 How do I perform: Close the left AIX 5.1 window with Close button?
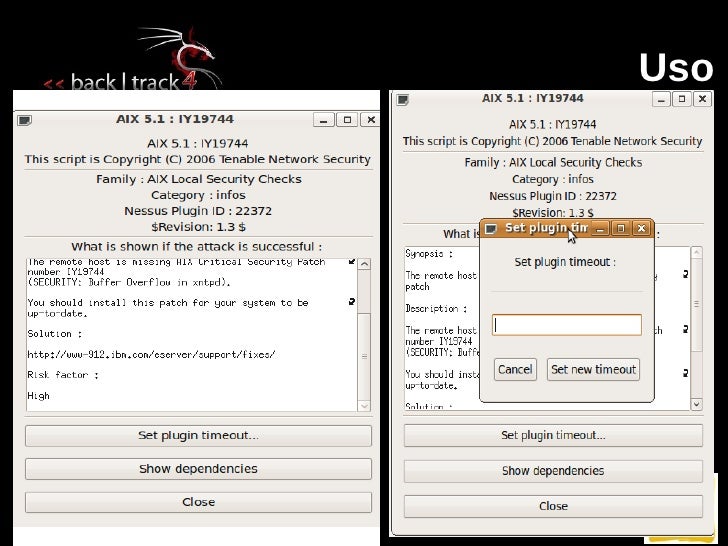(198, 502)
